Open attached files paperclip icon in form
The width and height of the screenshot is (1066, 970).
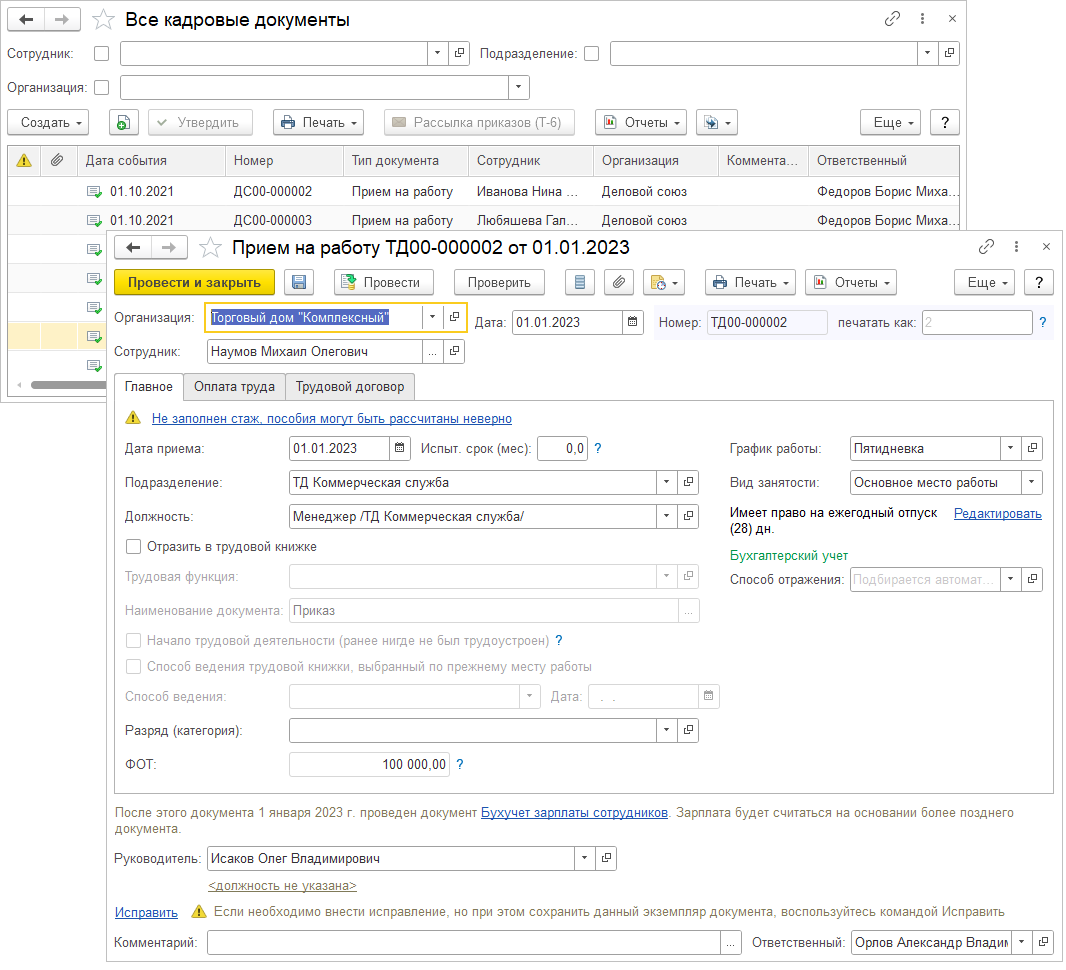620,282
